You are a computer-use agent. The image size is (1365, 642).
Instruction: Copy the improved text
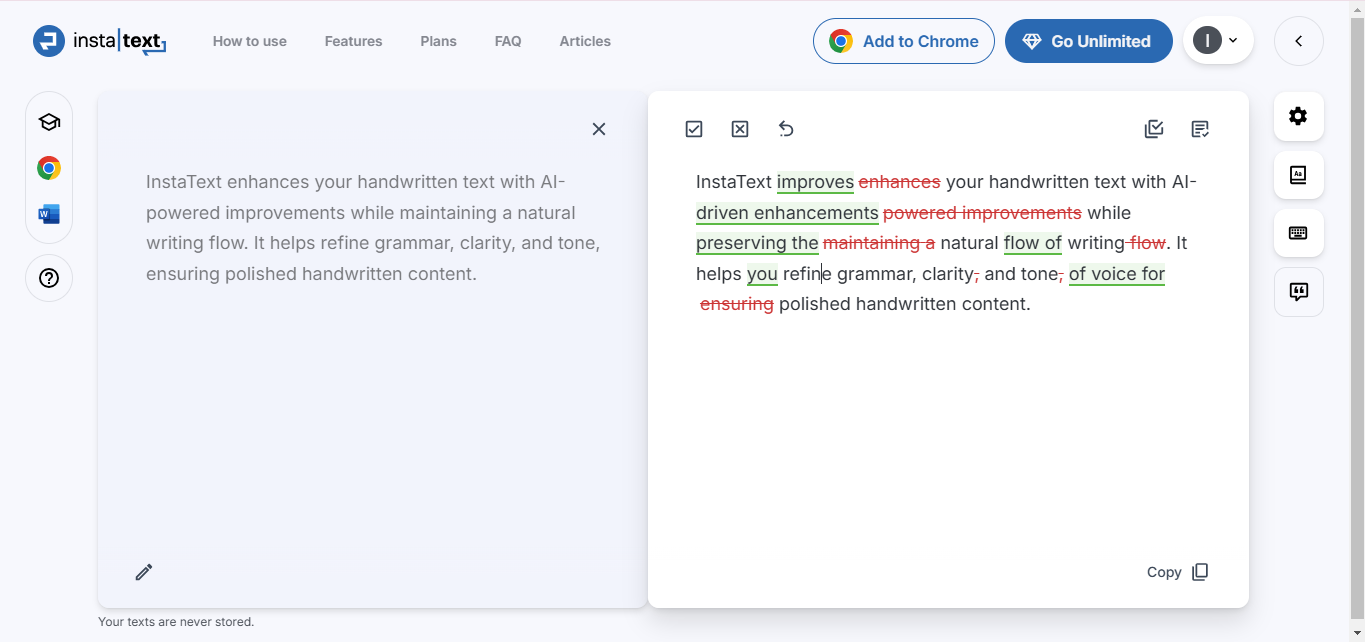pyautogui.click(x=1178, y=572)
